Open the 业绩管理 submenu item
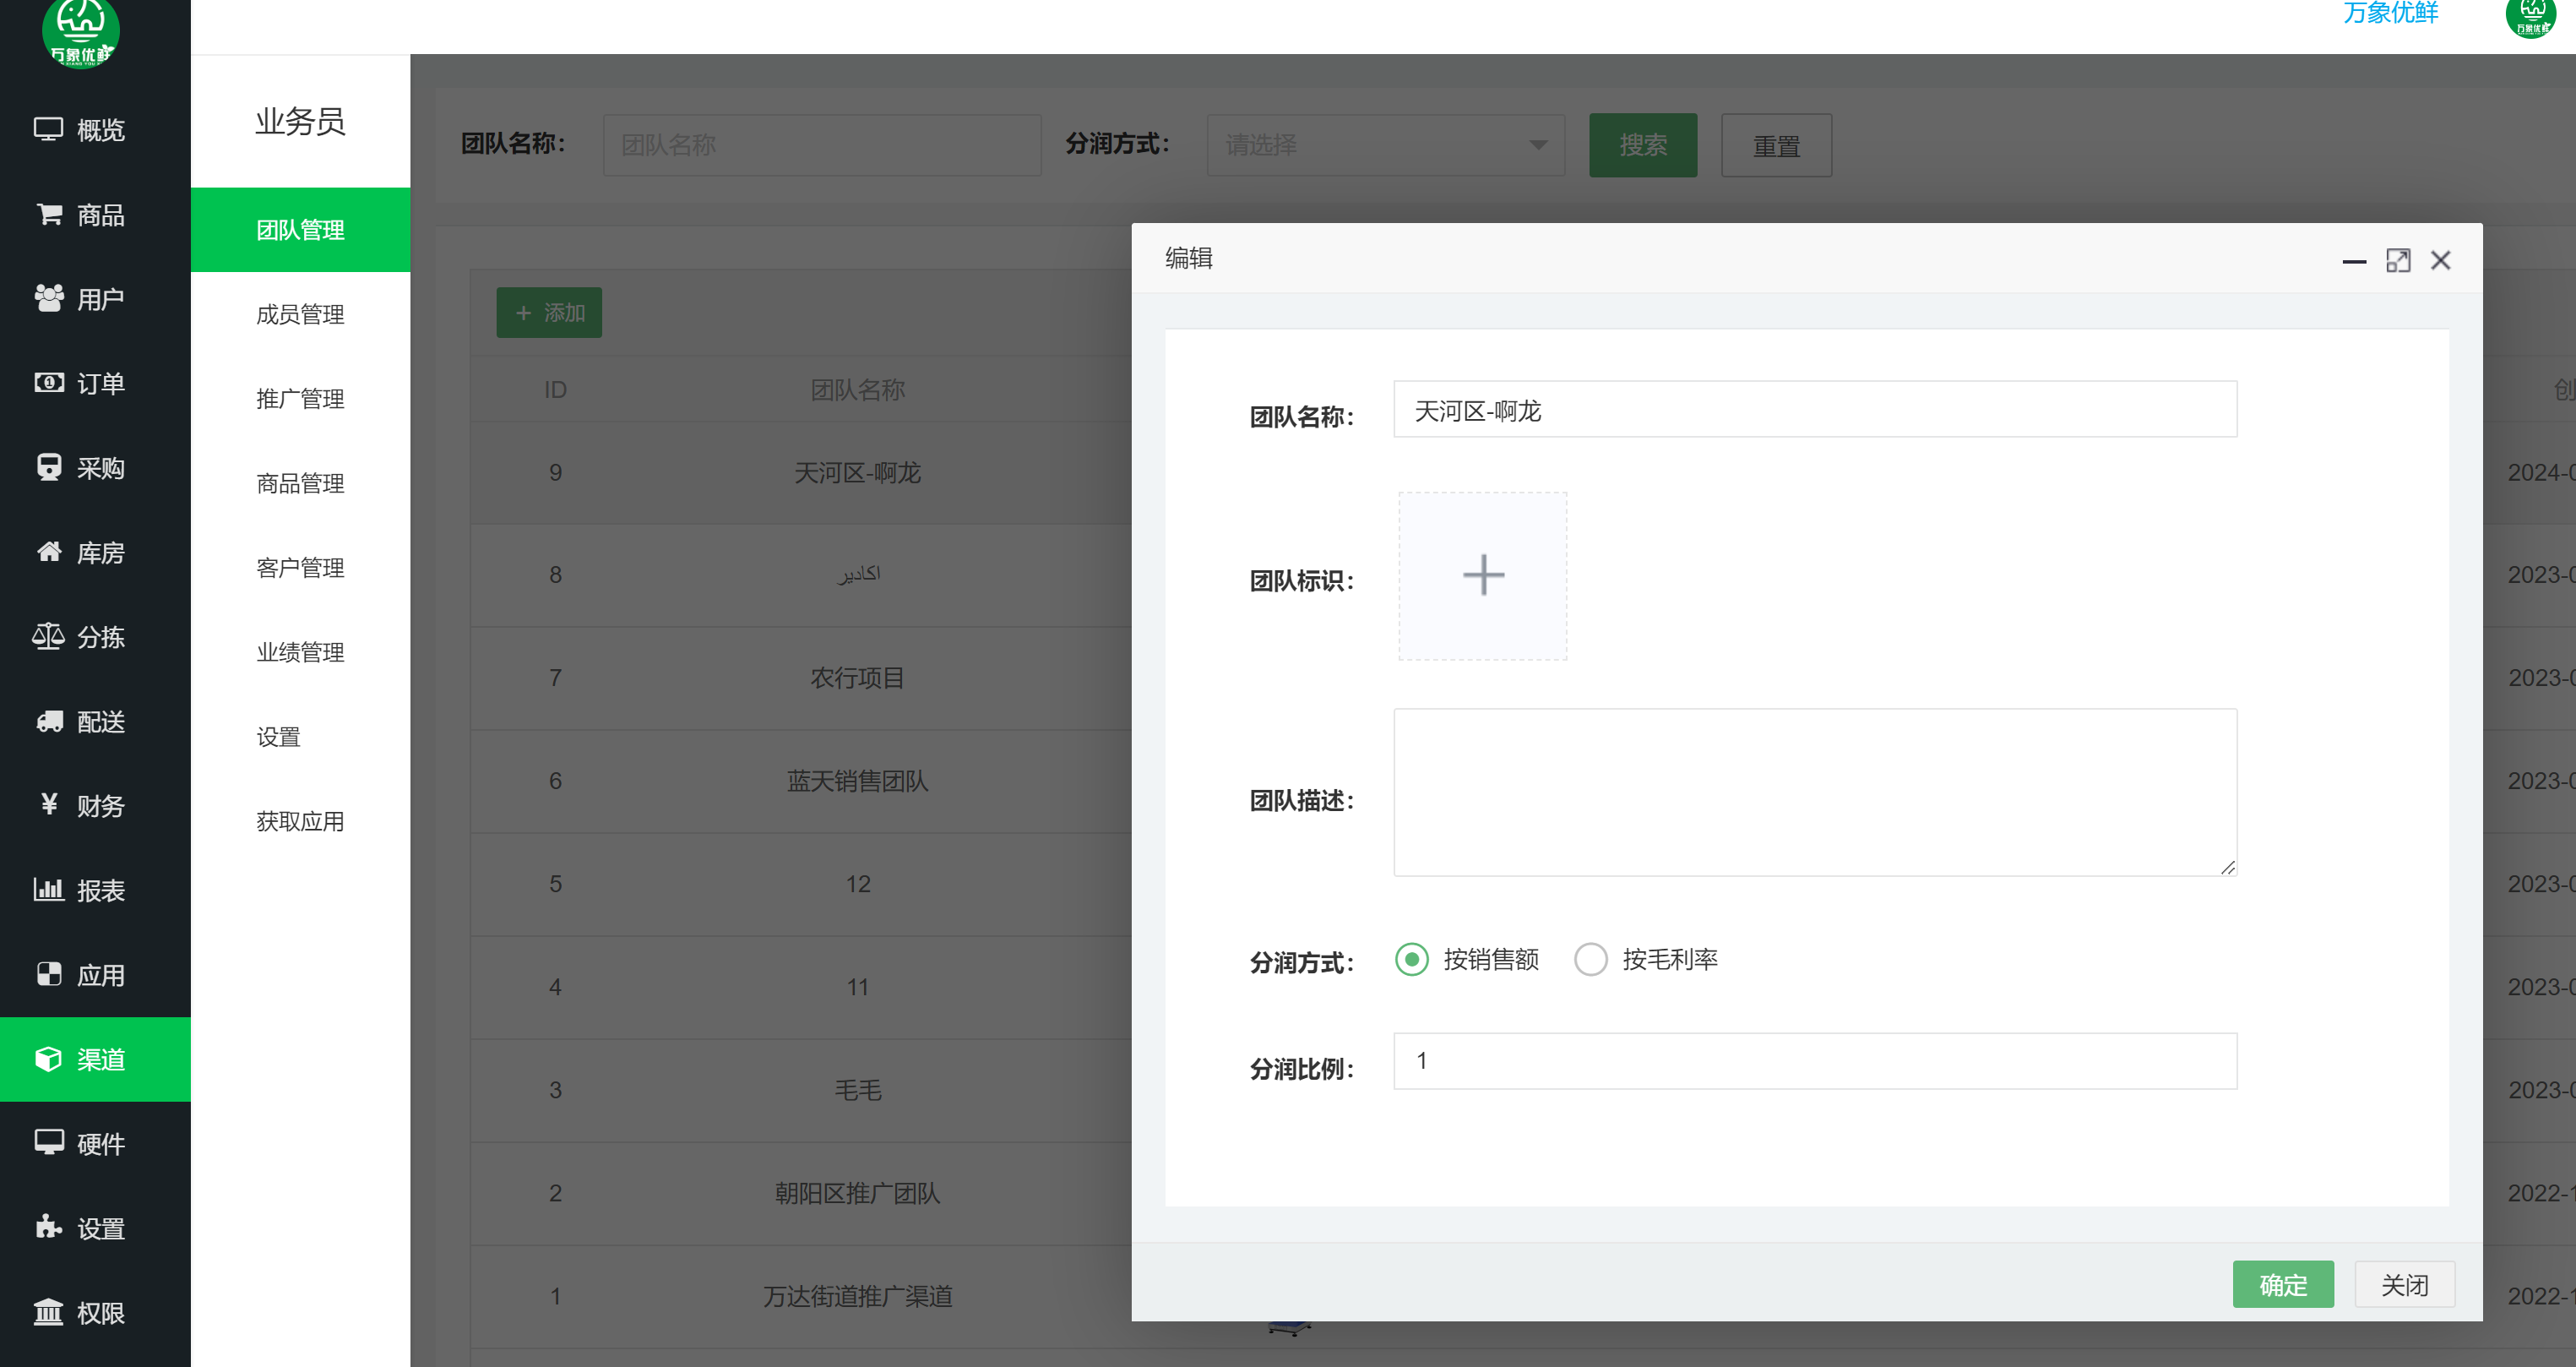The height and width of the screenshot is (1367, 2576). tap(300, 652)
